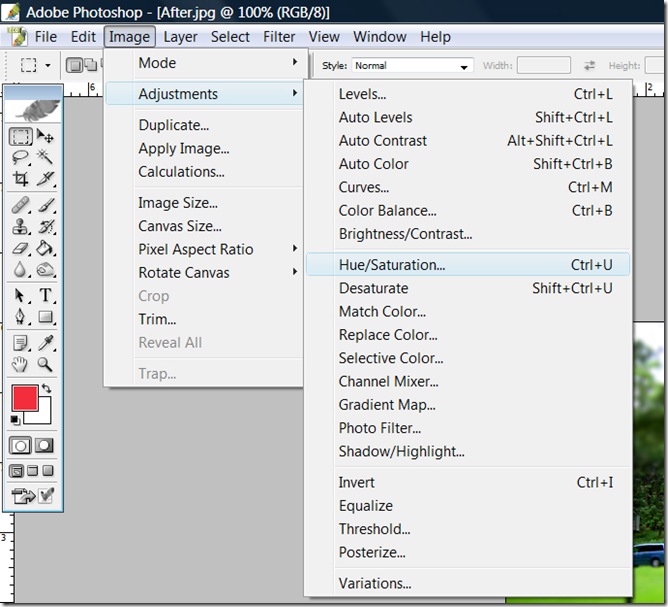Expand the Rotate Canvas submenu
Viewport: 668px width, 607px height.
tap(205, 273)
